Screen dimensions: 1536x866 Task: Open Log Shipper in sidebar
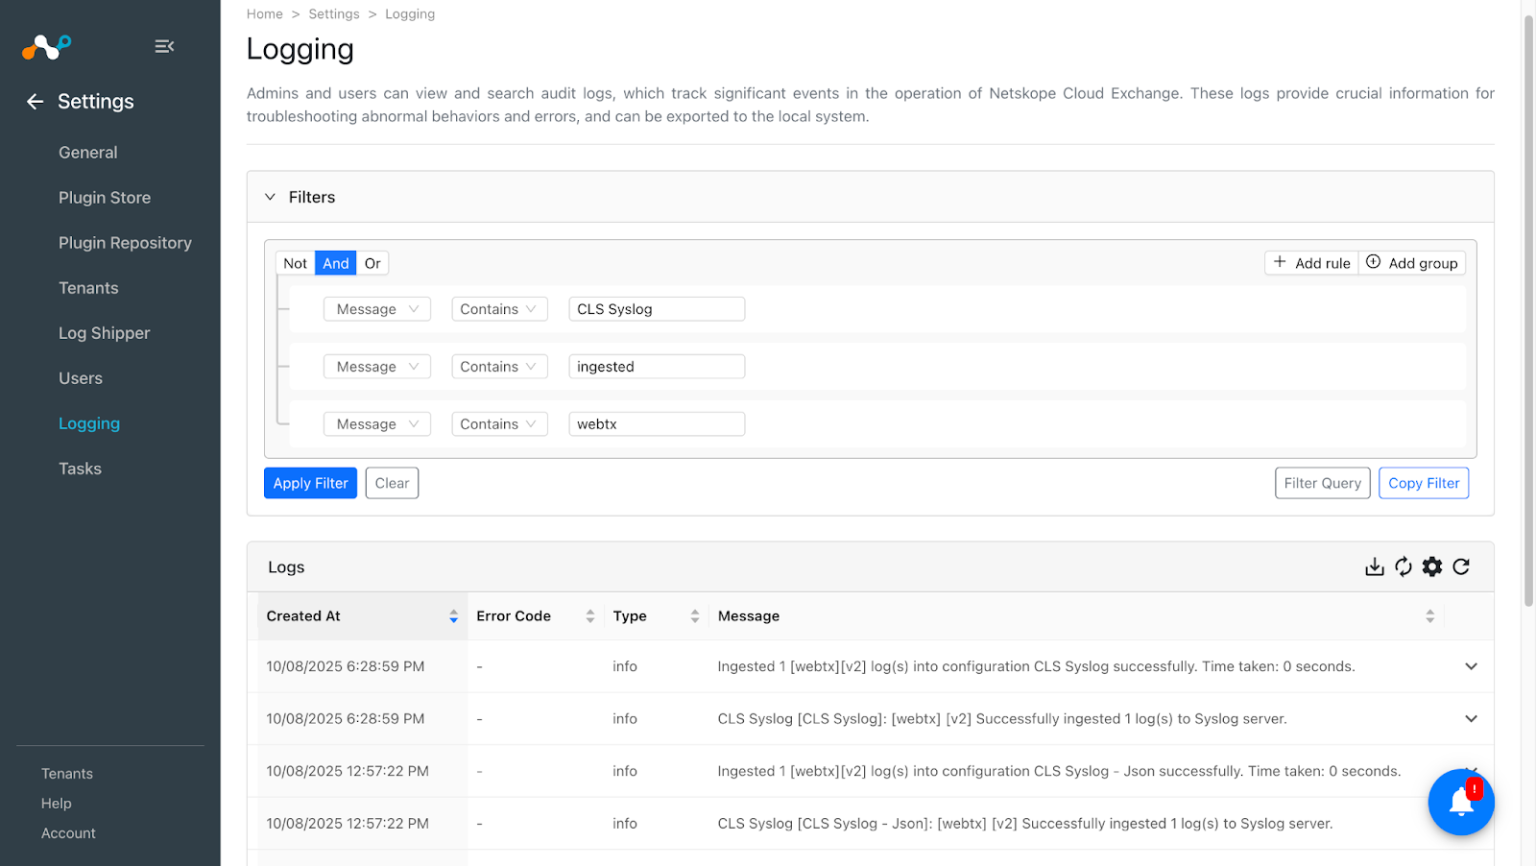pos(104,333)
